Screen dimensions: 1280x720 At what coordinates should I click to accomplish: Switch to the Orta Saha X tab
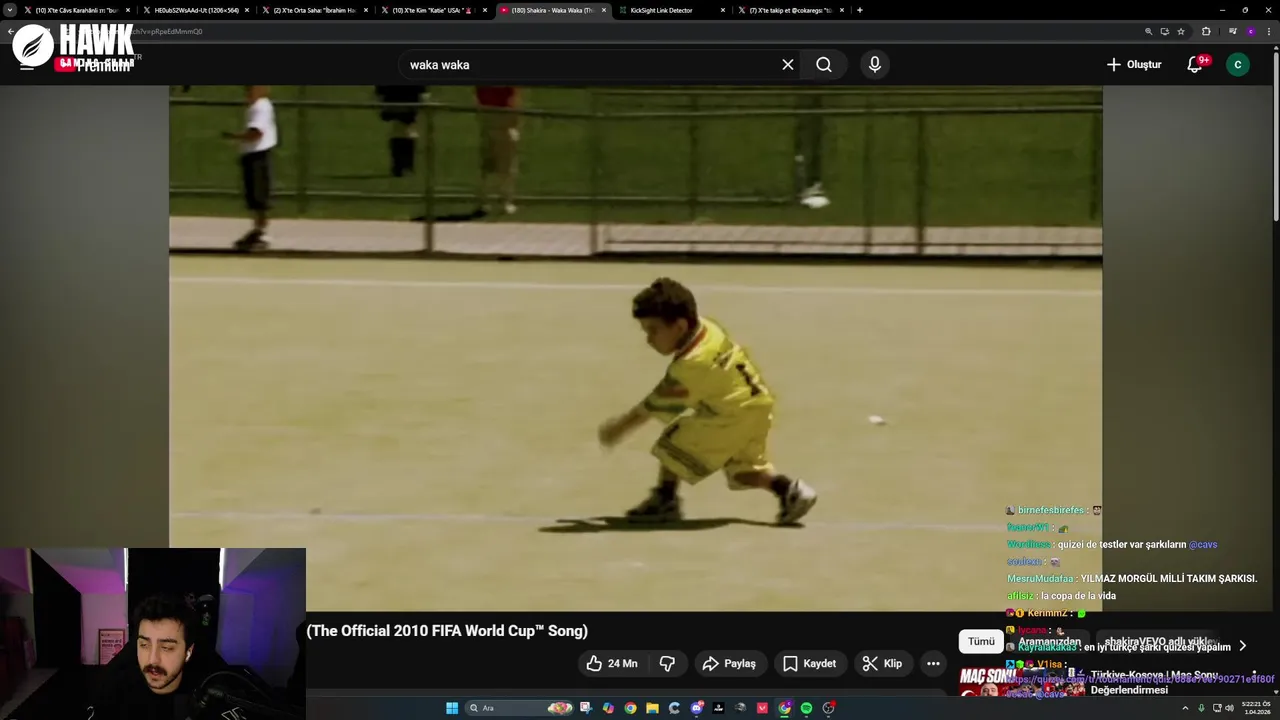[314, 10]
